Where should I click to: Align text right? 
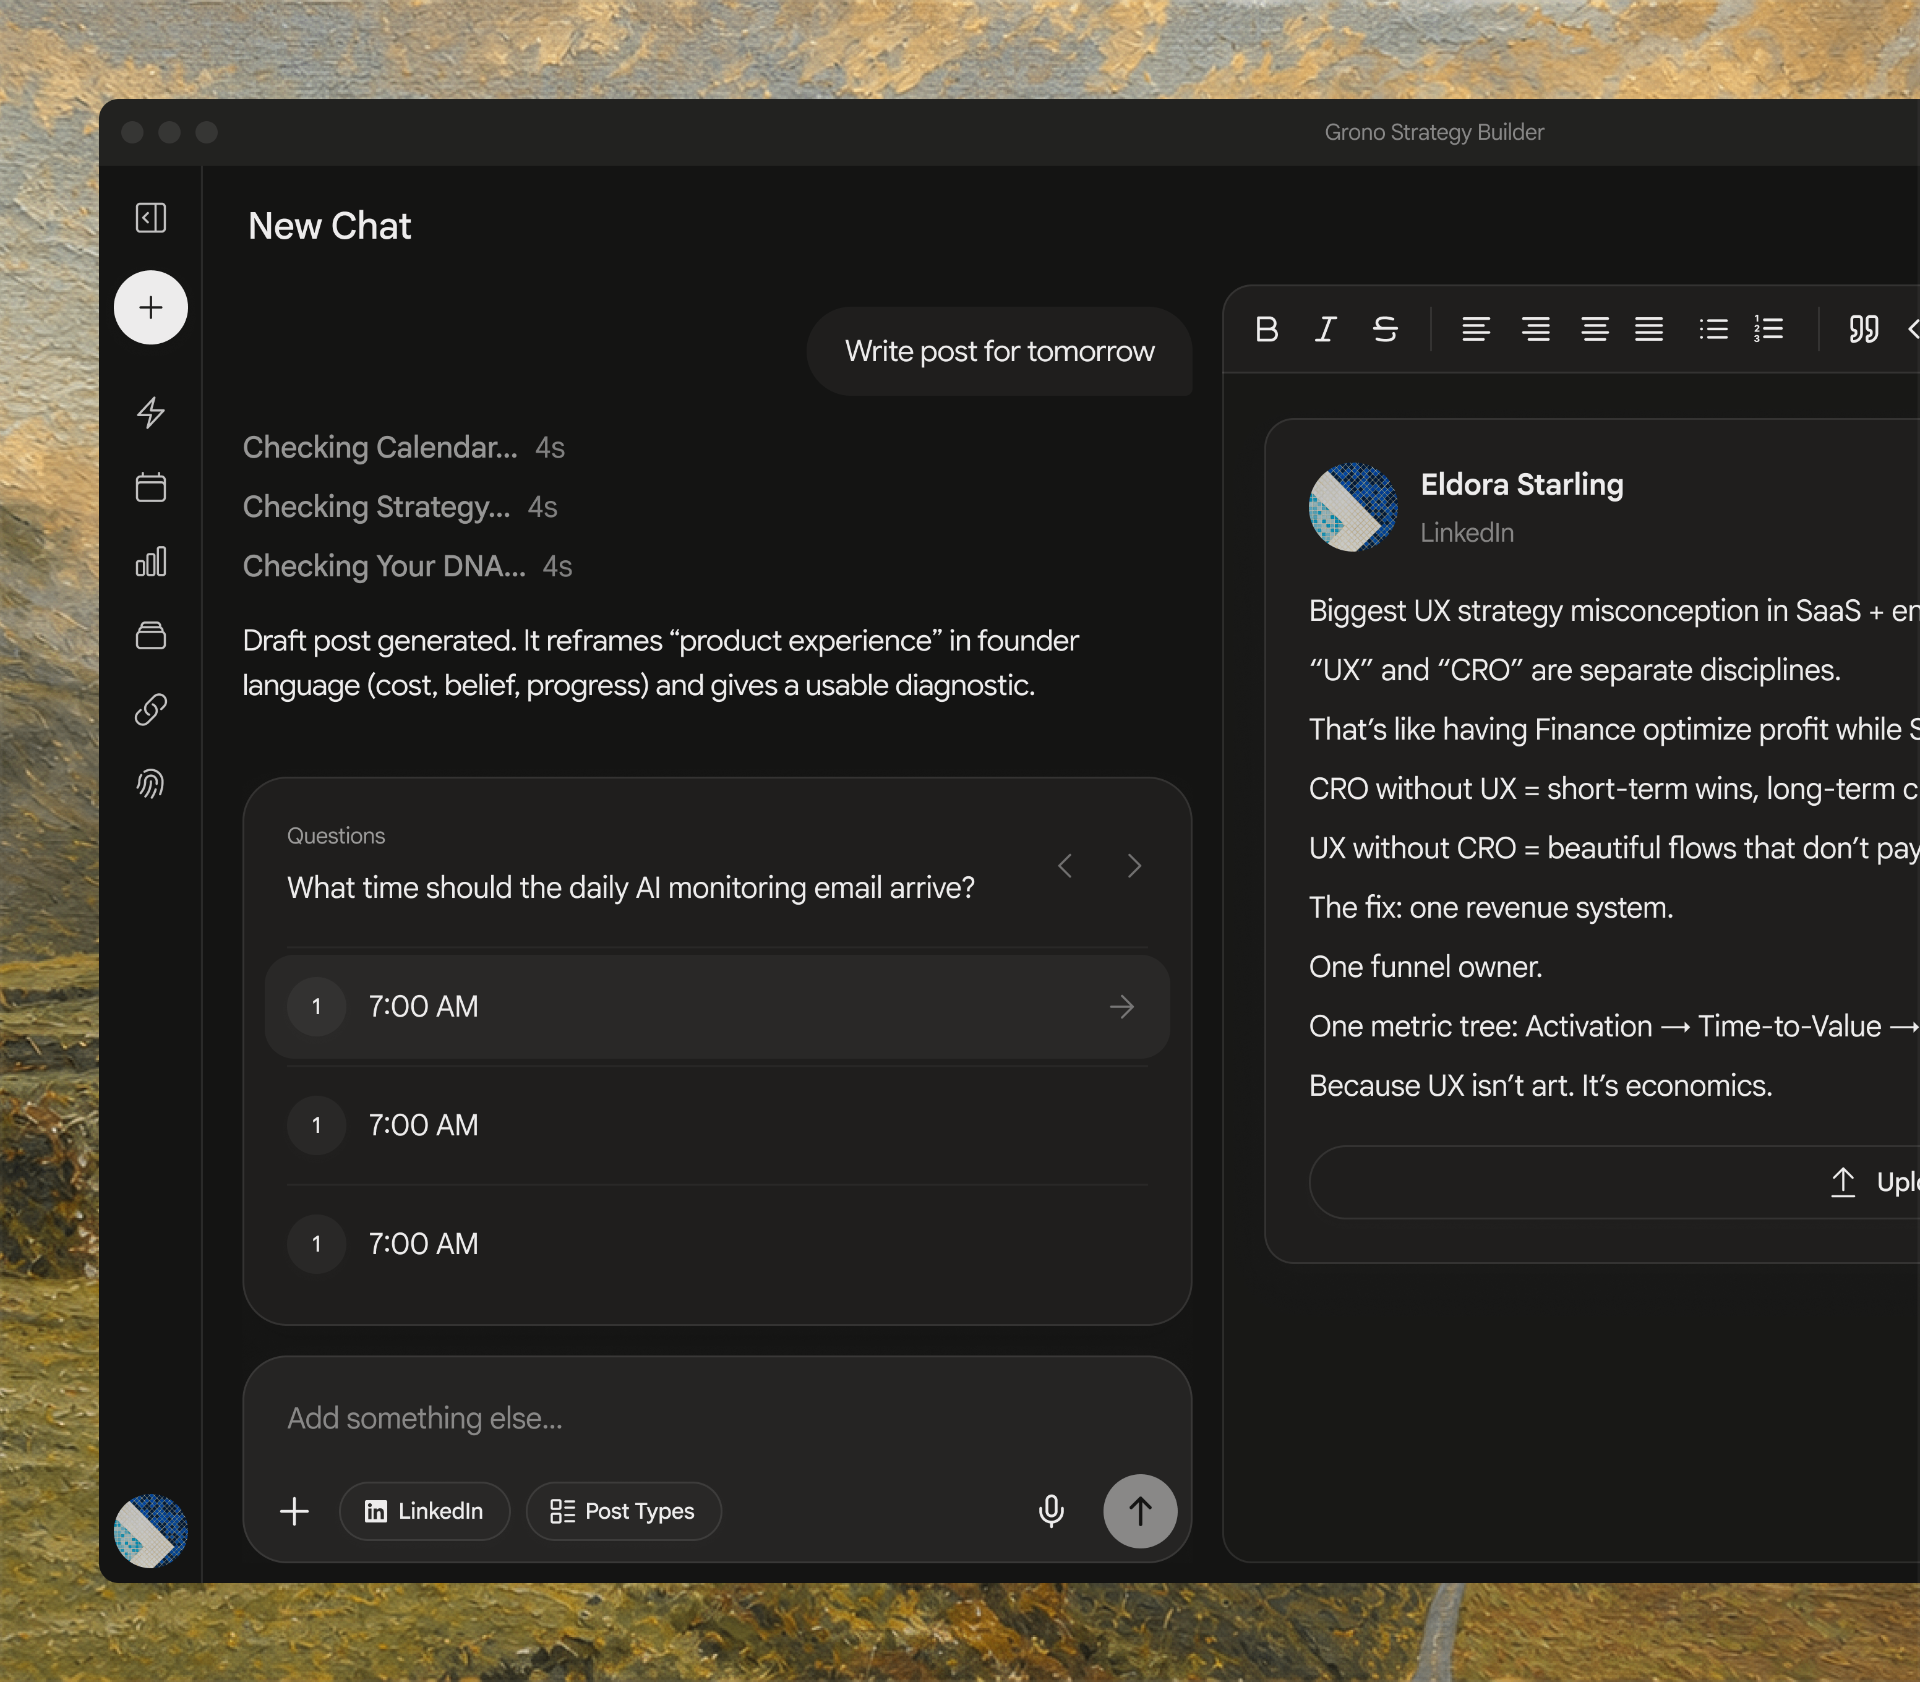(1536, 329)
